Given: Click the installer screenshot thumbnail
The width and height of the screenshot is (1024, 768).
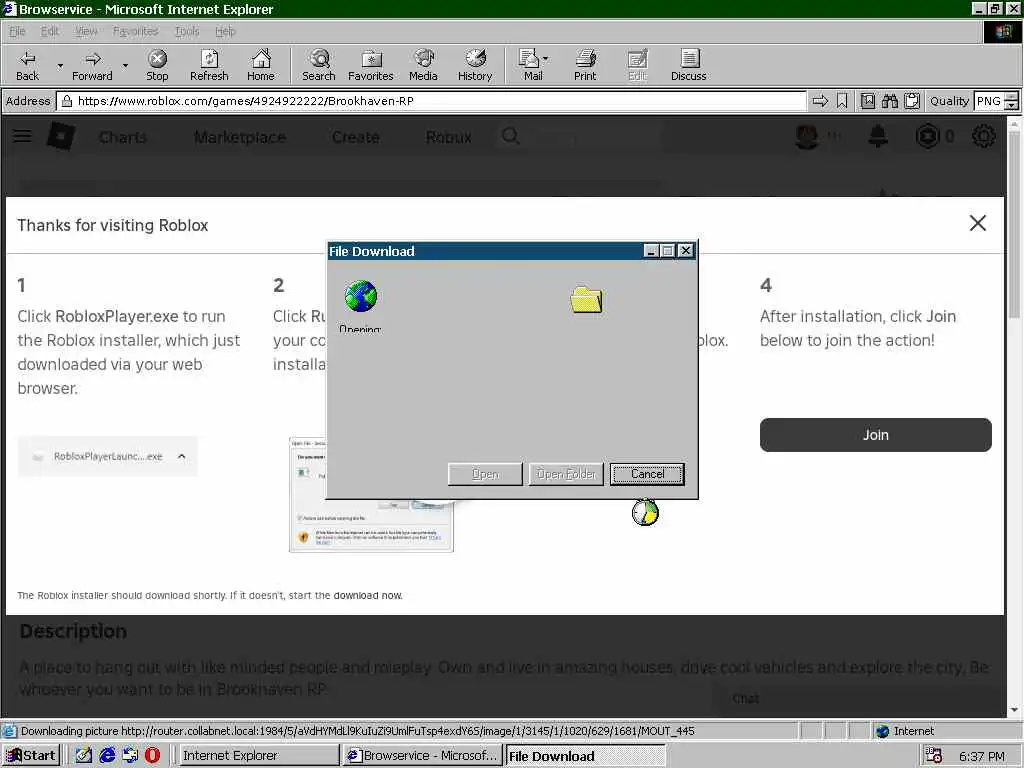Looking at the screenshot, I should click(x=371, y=494).
